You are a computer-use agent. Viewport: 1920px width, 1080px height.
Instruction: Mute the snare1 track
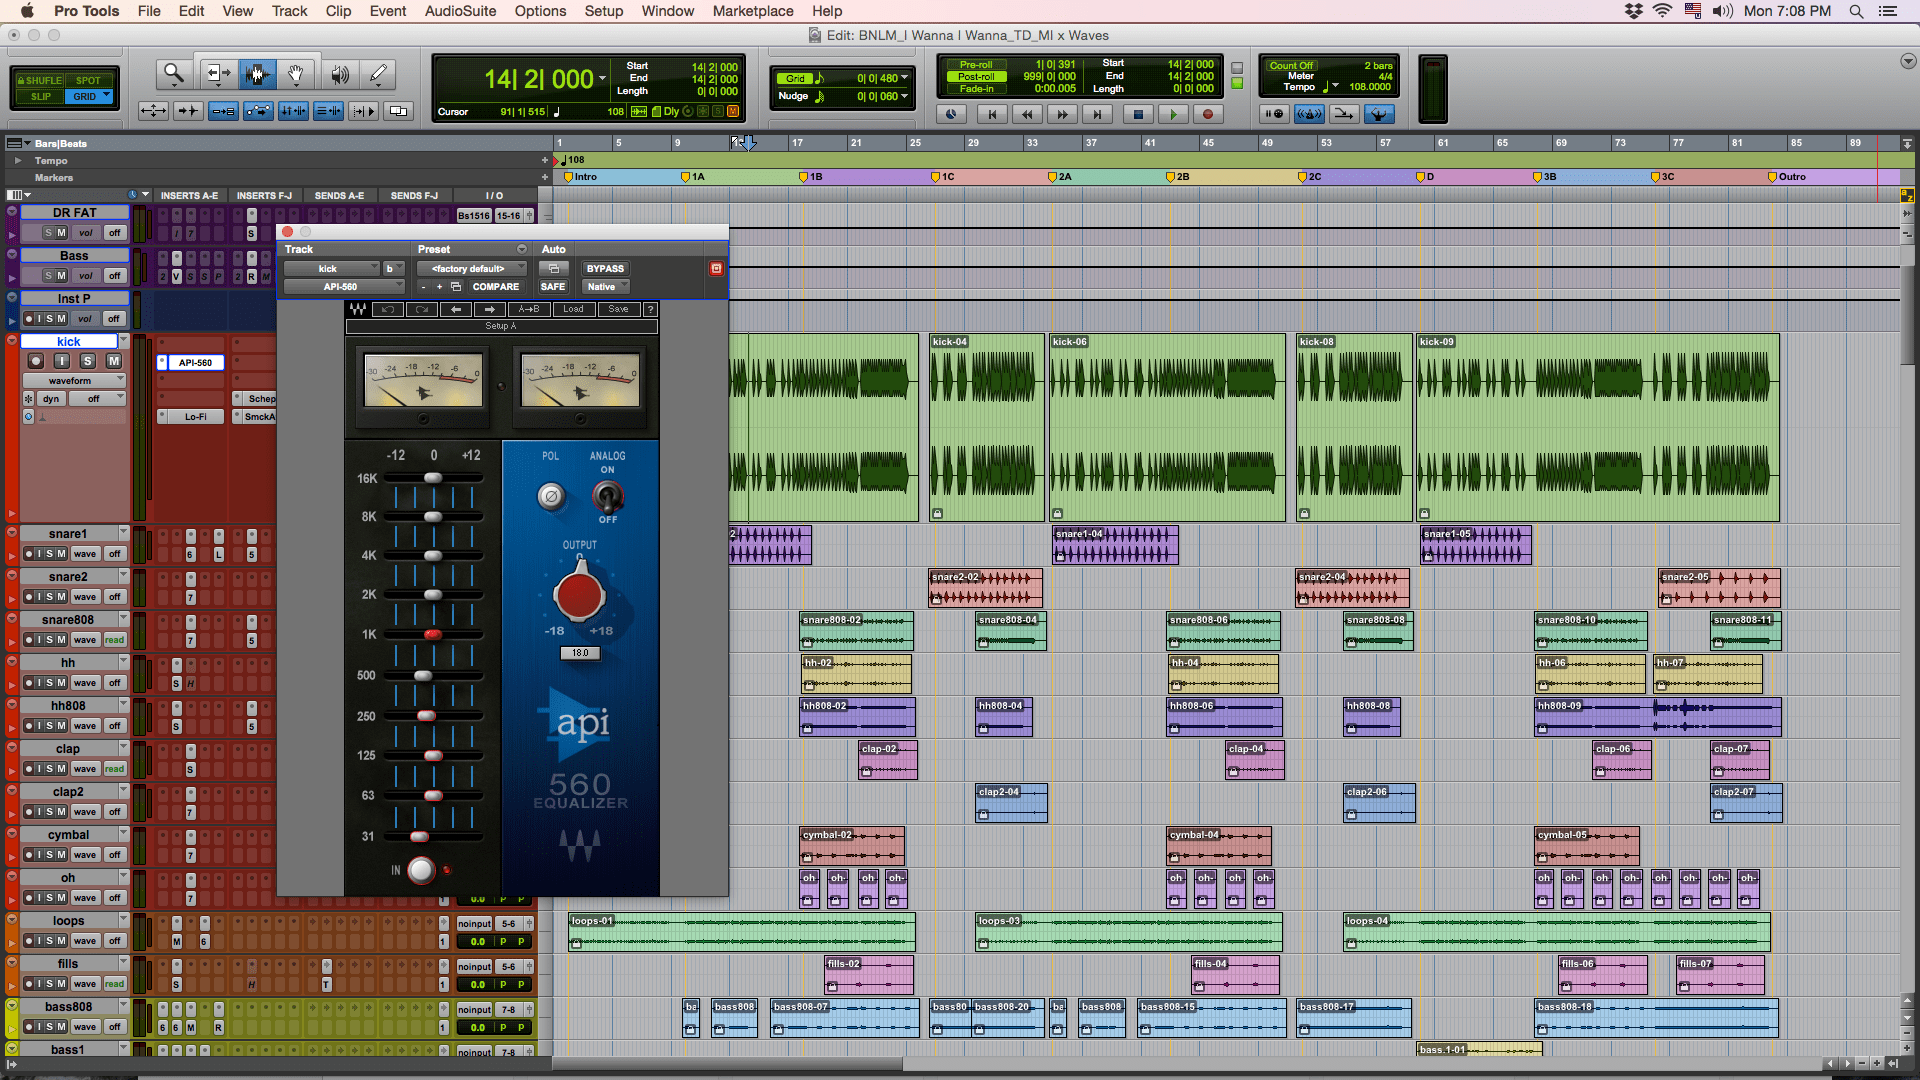(x=61, y=554)
